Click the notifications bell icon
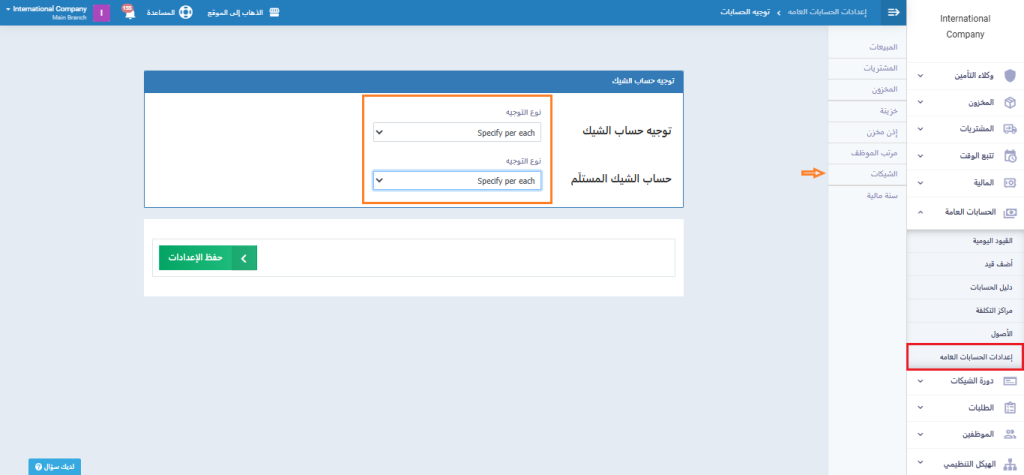The height and width of the screenshot is (475, 1024). 129,12
